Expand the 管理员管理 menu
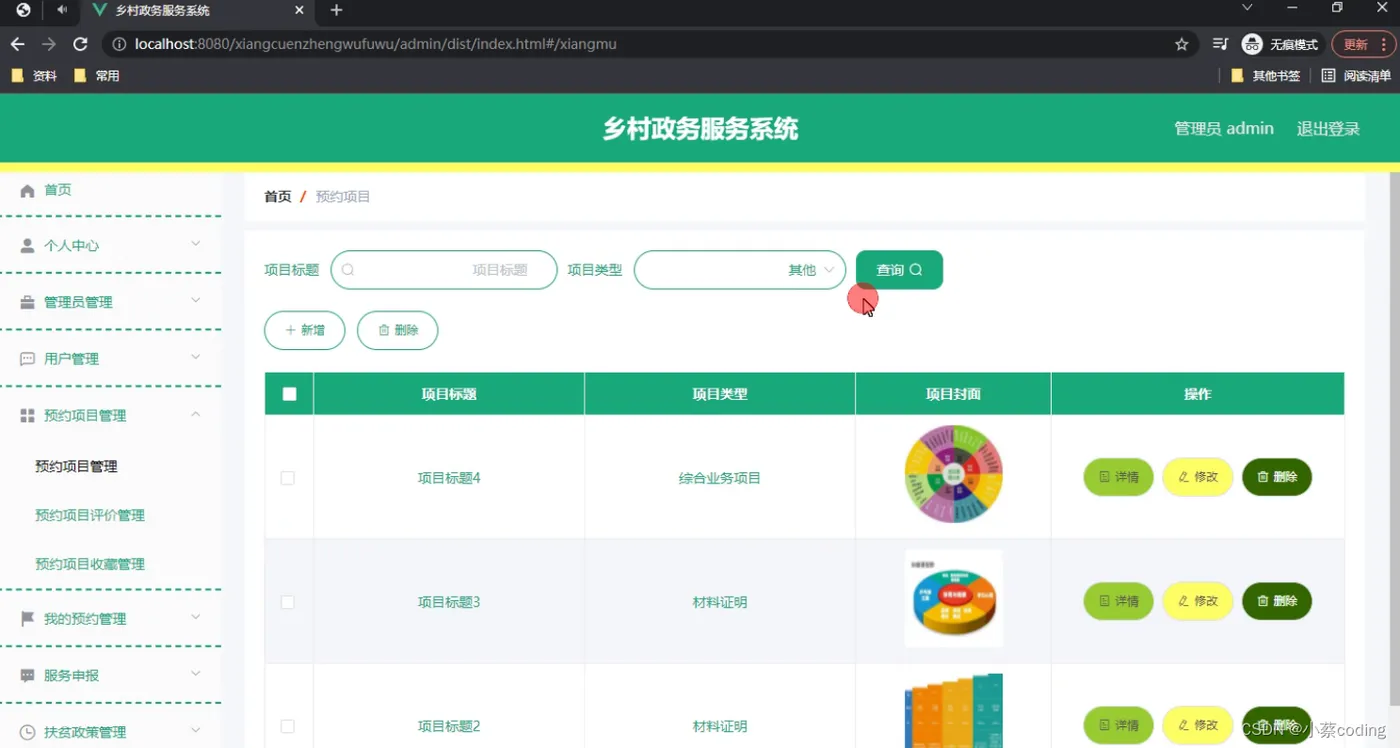 (x=195, y=301)
